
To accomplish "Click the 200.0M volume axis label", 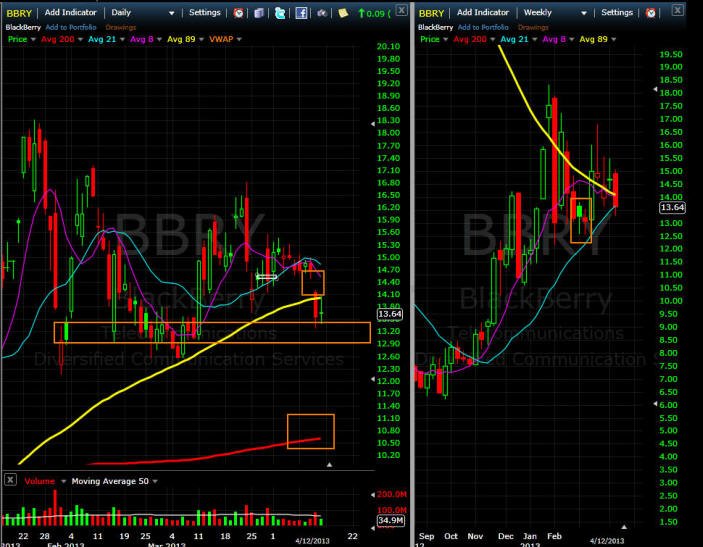I will point(391,494).
